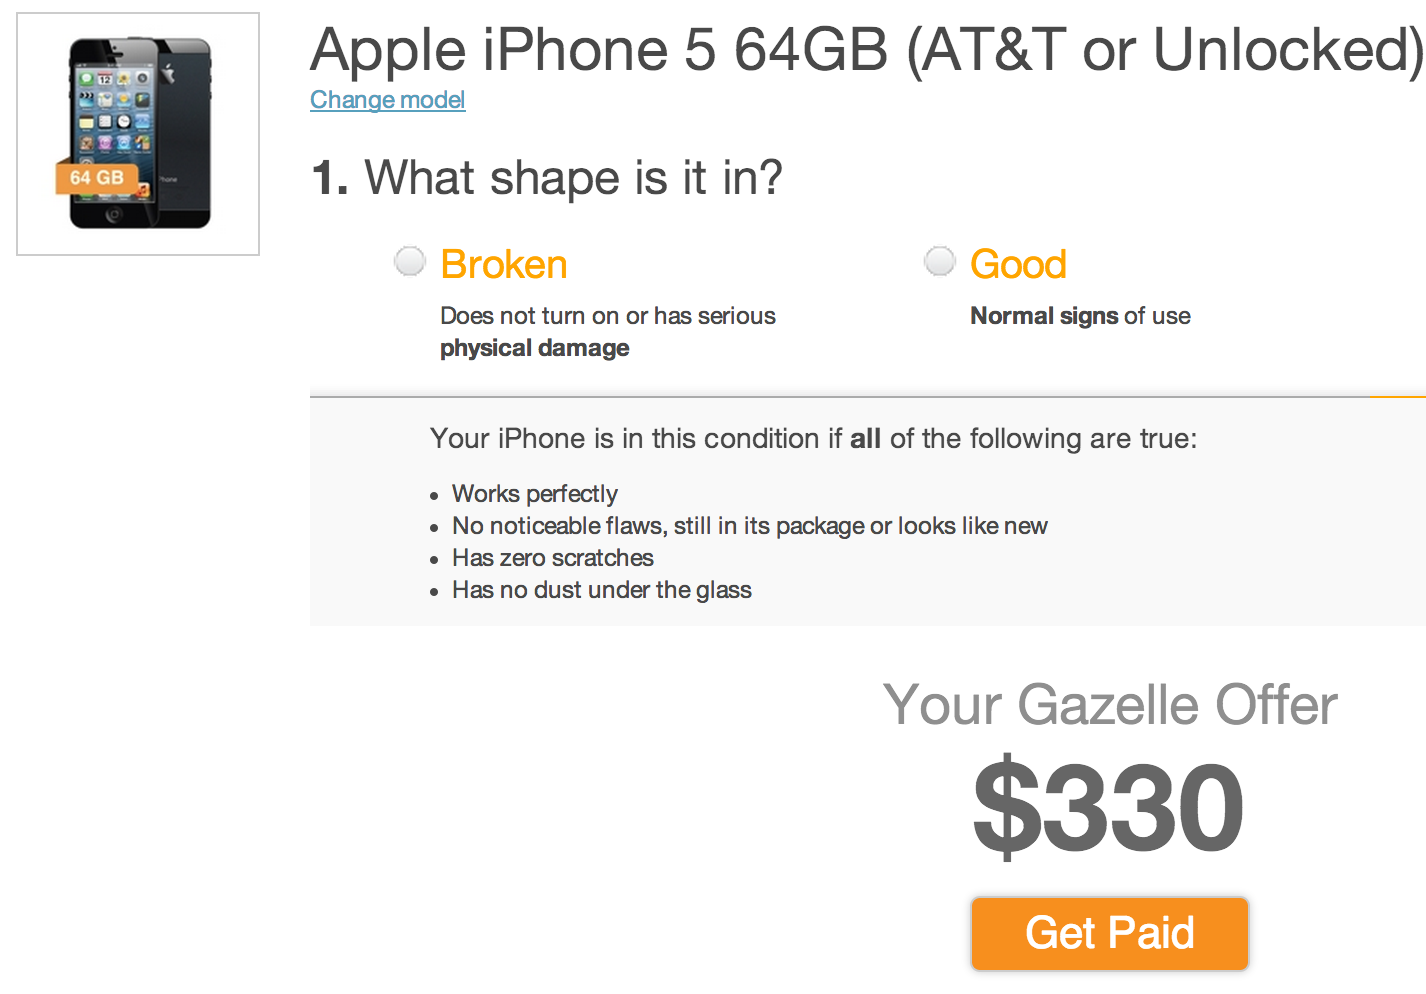
Task: Click the Apple iPhone 5 64GB title
Action: pos(866,50)
